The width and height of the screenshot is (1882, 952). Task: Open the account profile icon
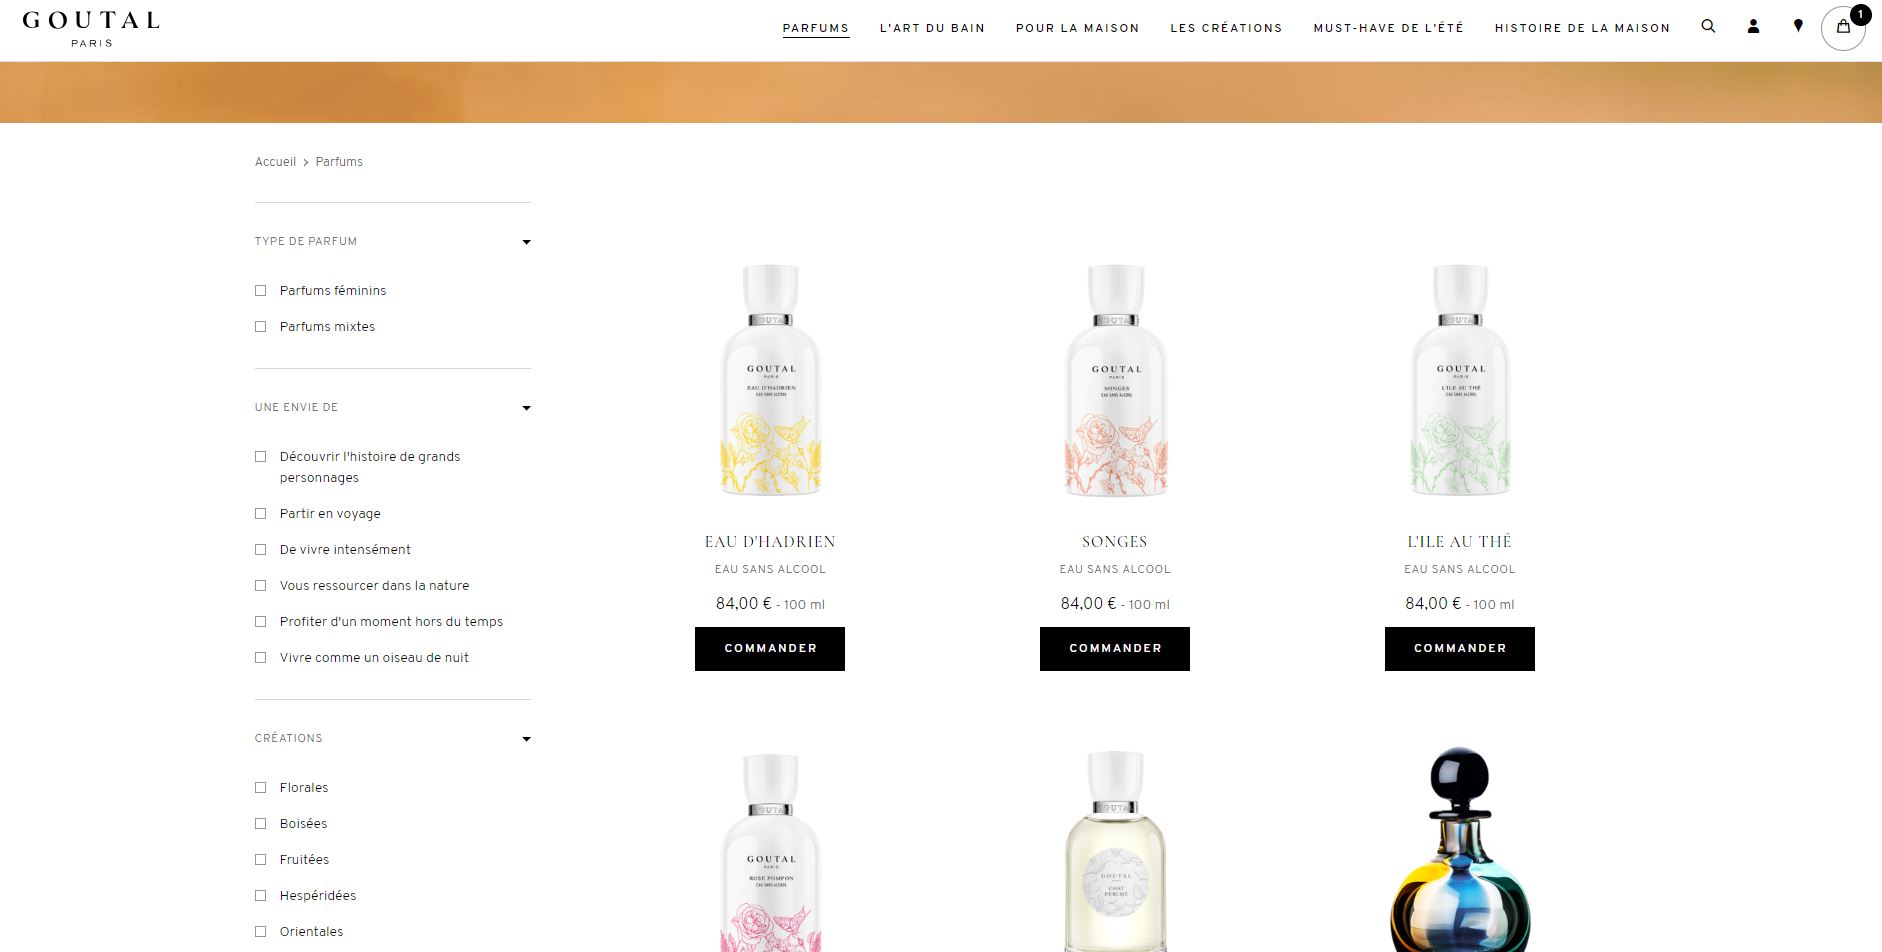(1753, 27)
